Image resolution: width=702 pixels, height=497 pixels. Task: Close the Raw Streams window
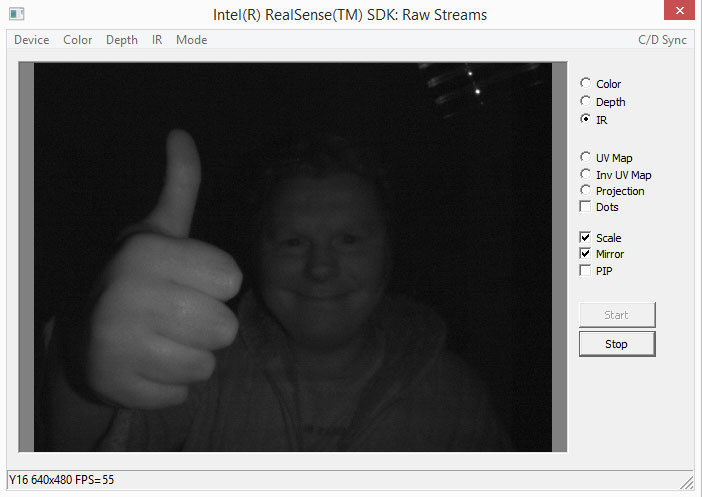click(679, 10)
